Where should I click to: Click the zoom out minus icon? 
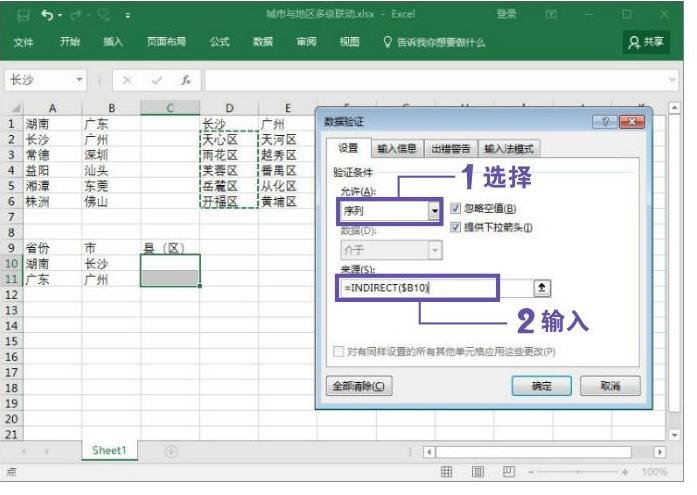(x=531, y=472)
